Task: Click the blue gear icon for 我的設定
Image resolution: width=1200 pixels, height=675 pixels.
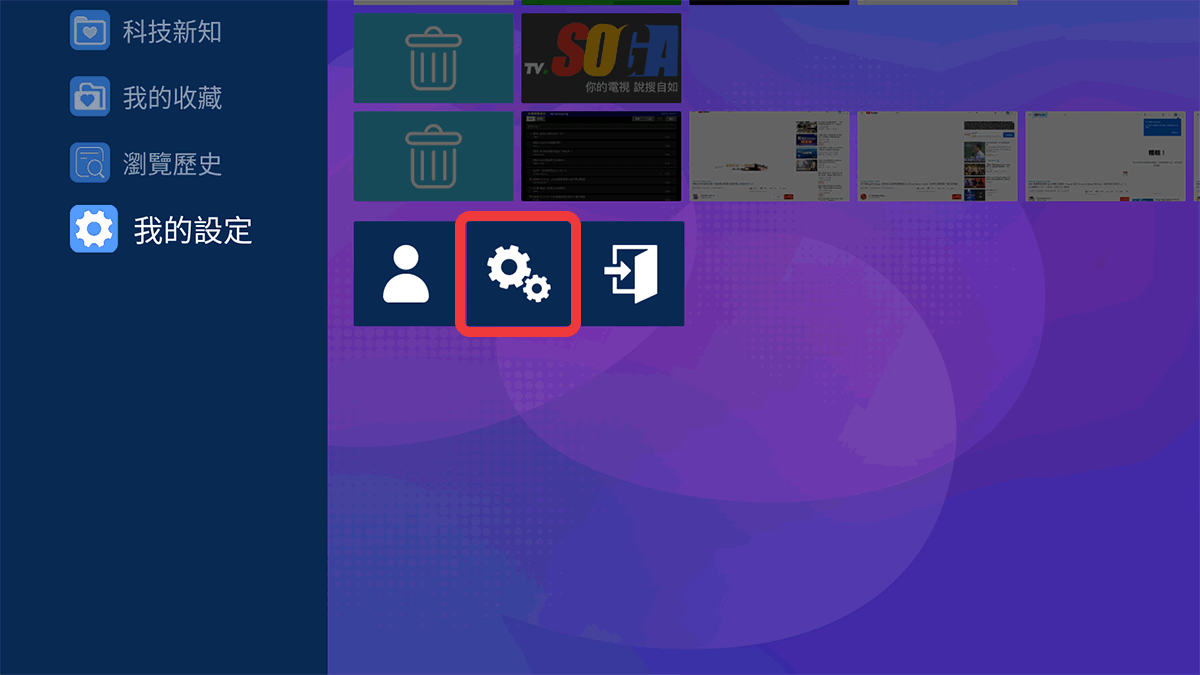Action: [94, 229]
